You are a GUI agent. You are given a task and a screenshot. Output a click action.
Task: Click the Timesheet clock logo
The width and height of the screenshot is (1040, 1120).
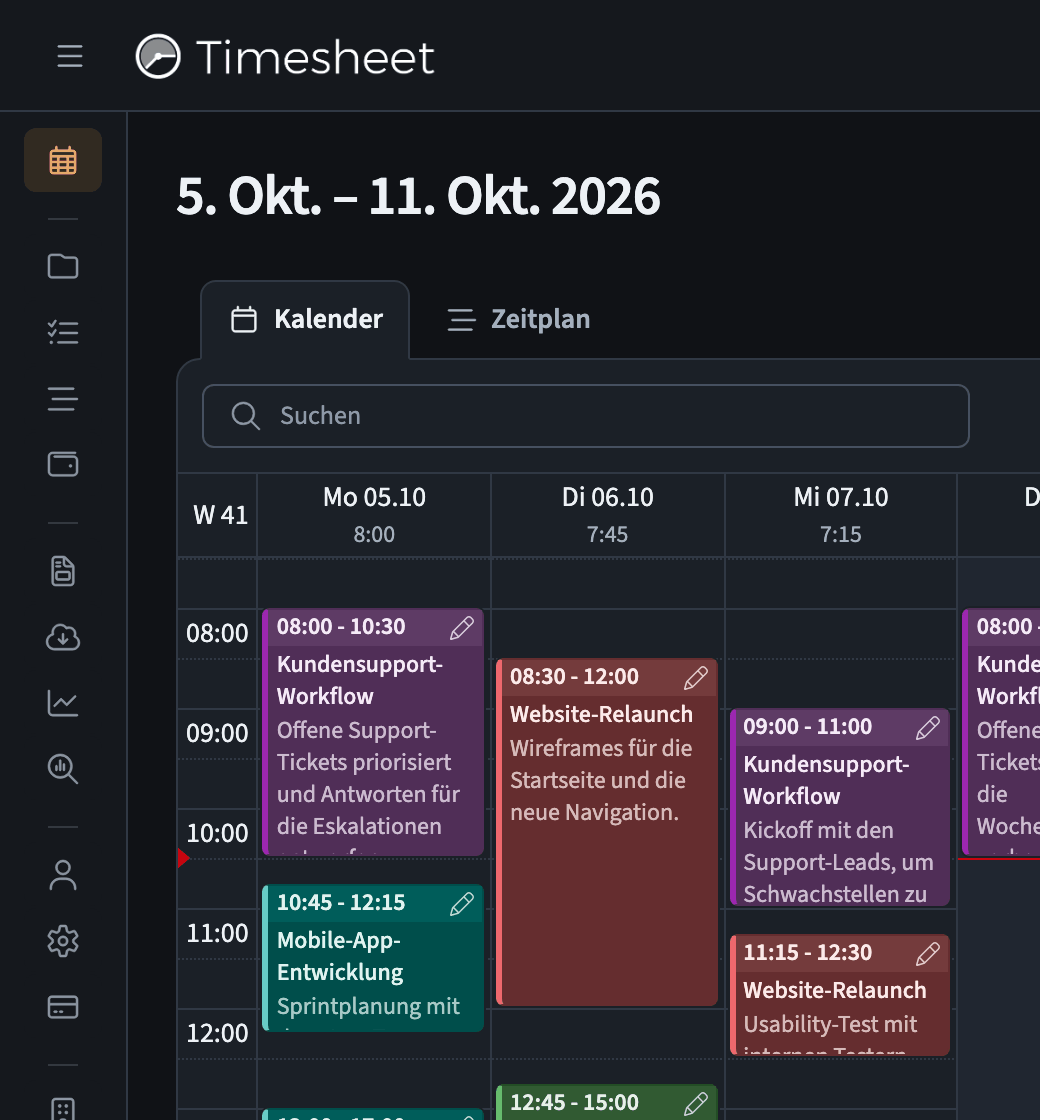pyautogui.click(x=158, y=56)
